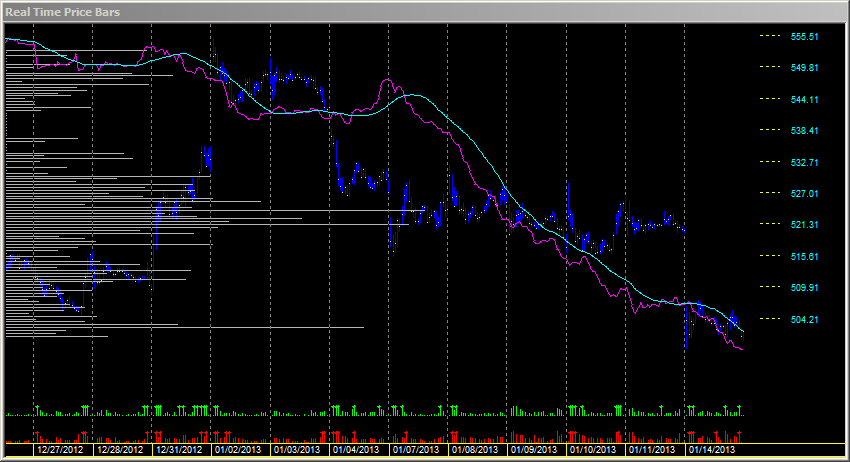Image resolution: width=850 pixels, height=462 pixels.
Task: Click the 527.01 price level label
Action: 804,194
